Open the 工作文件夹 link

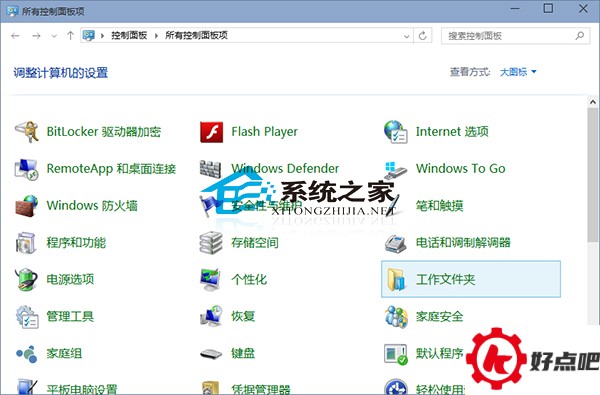pos(445,279)
